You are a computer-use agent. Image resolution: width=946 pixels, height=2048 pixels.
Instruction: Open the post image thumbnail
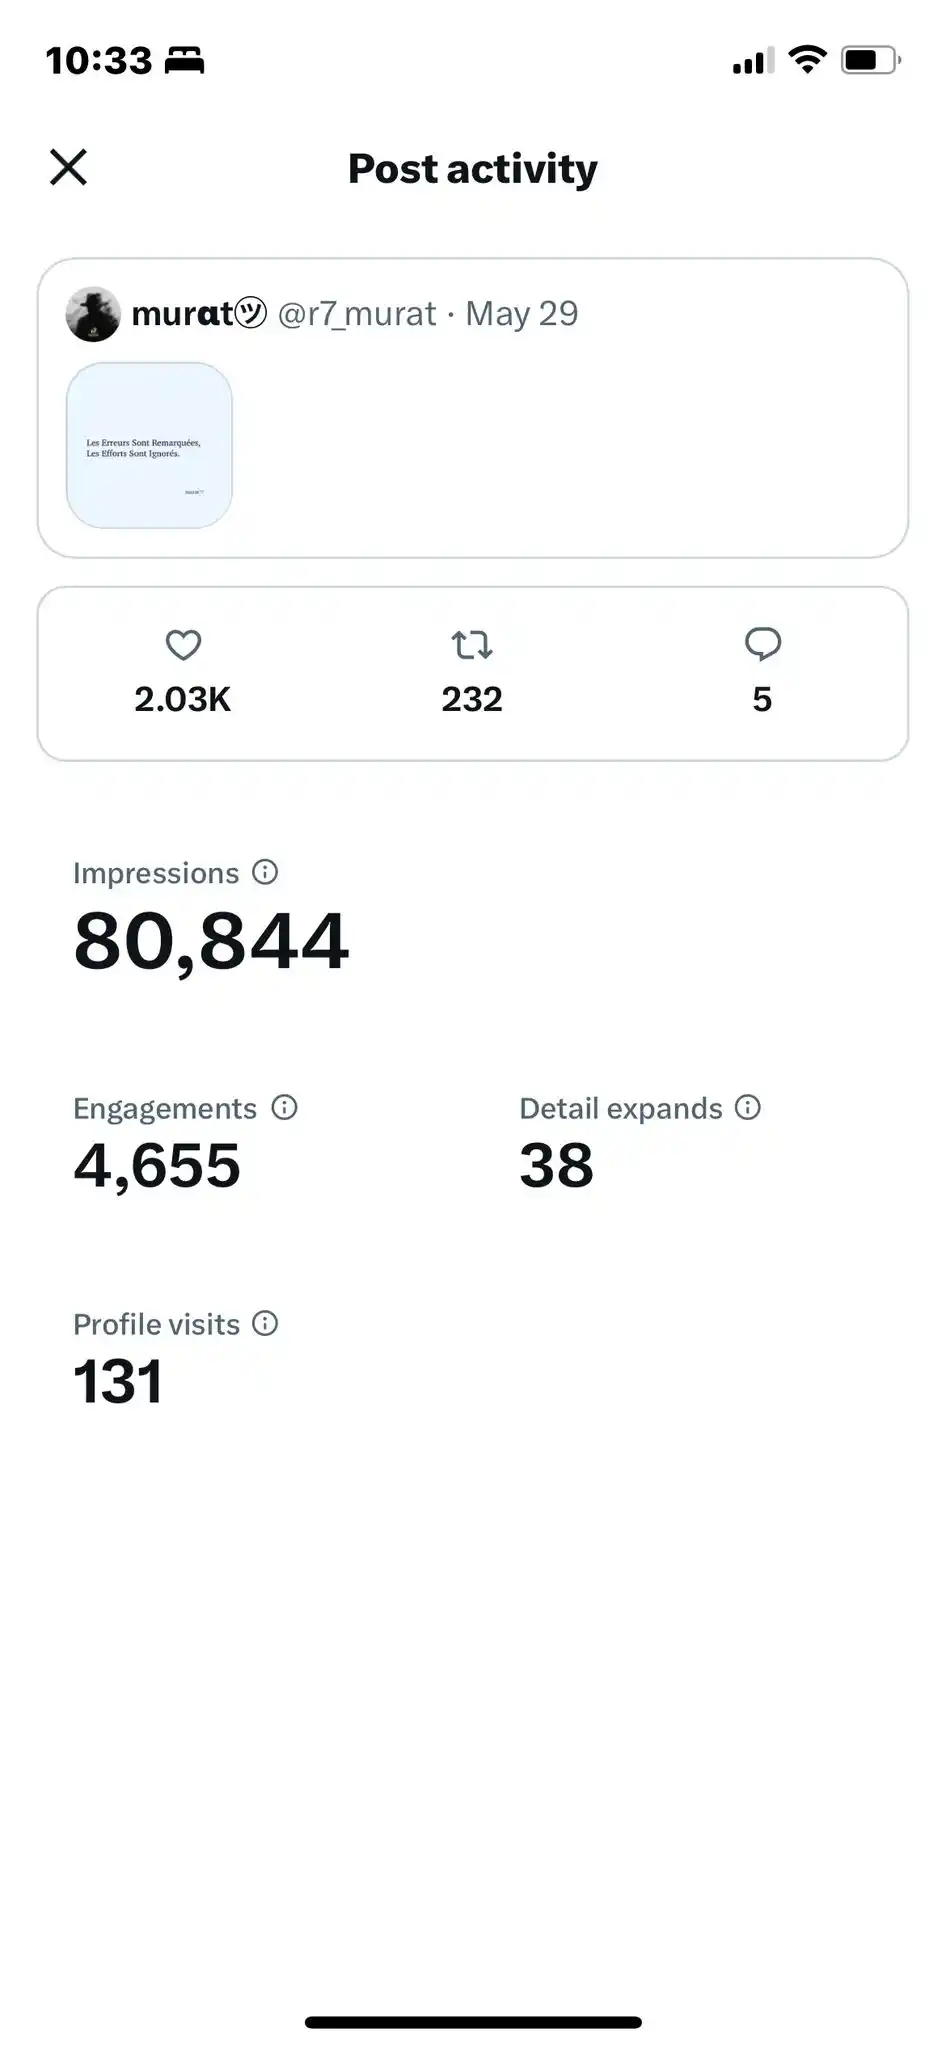[x=149, y=445]
